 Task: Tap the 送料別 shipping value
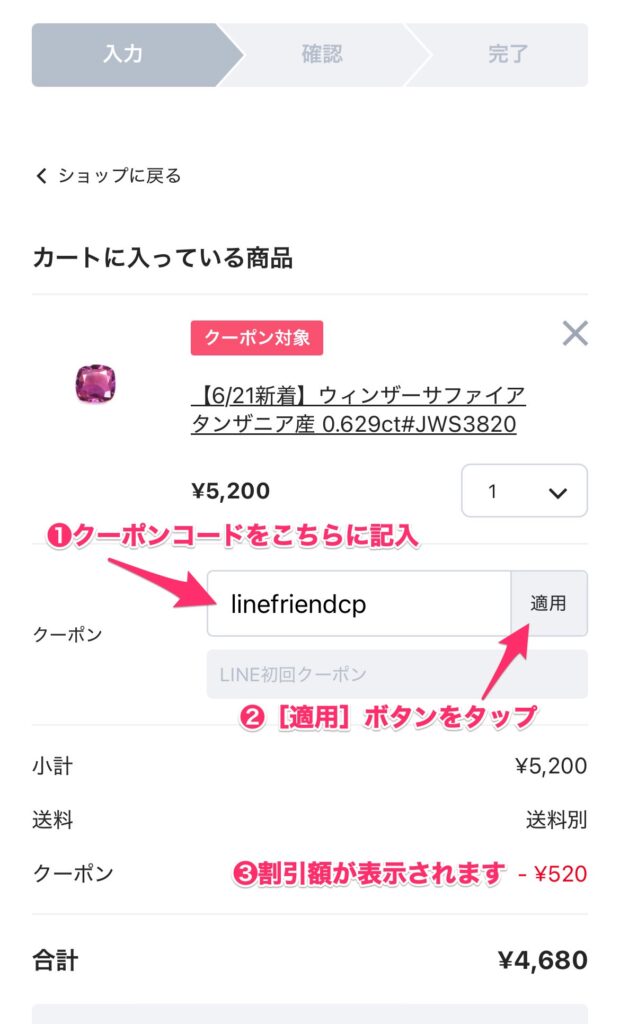pyautogui.click(x=556, y=820)
